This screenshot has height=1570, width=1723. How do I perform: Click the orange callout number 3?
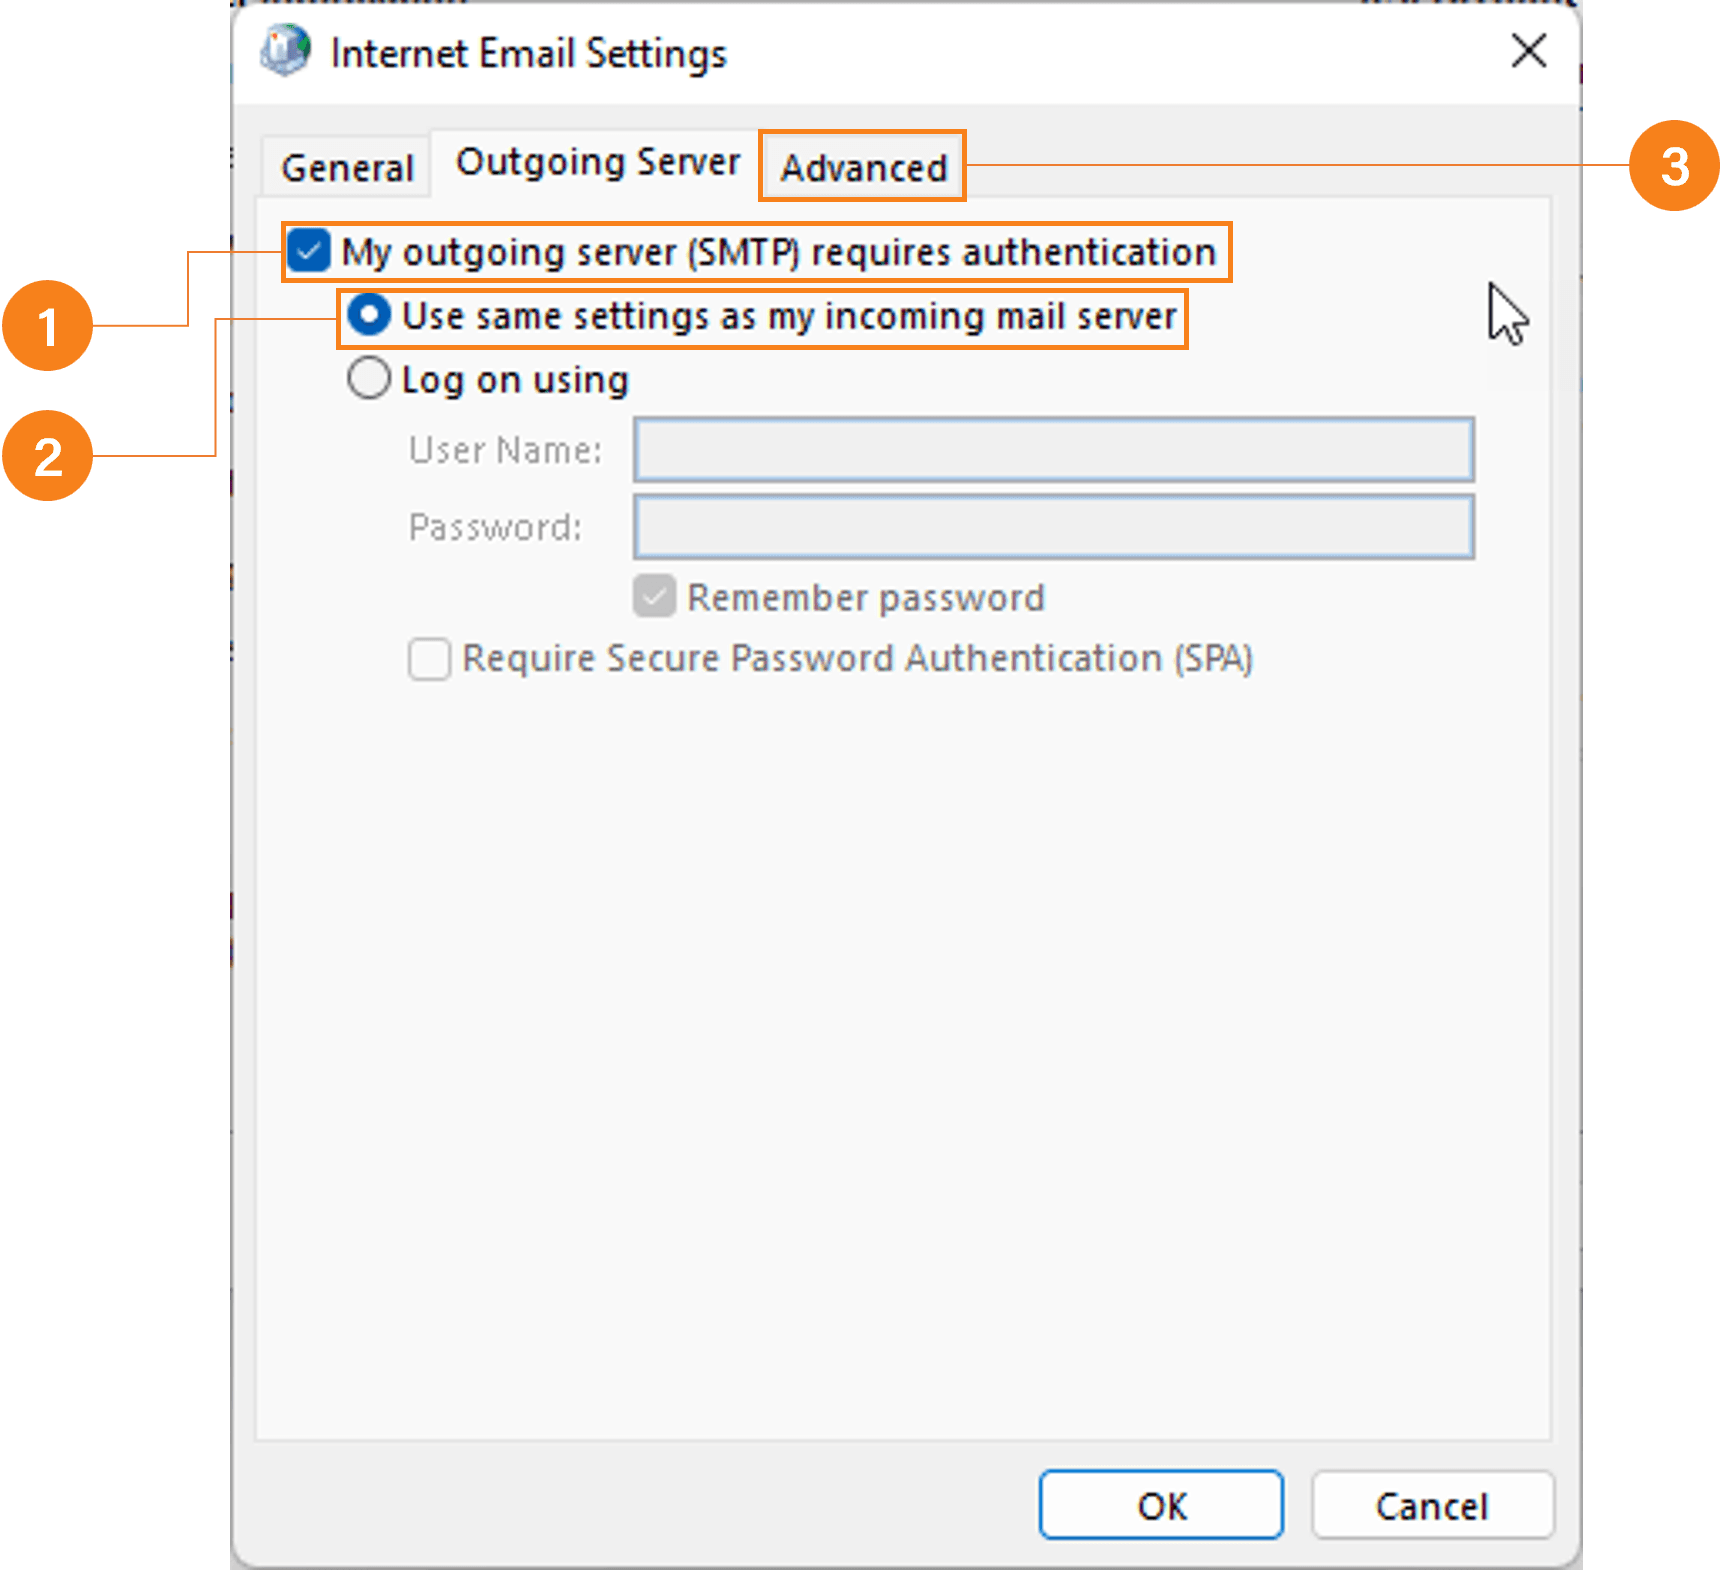click(x=1676, y=166)
